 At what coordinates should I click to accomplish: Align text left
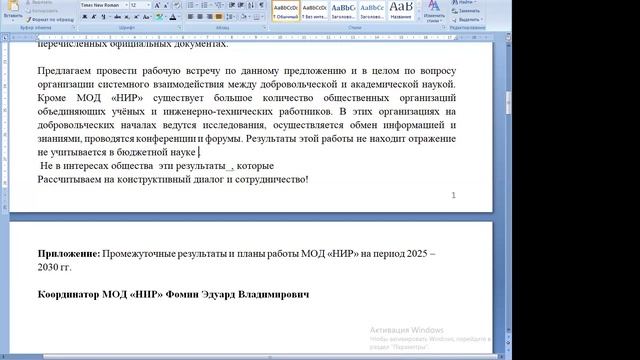(x=190, y=17)
